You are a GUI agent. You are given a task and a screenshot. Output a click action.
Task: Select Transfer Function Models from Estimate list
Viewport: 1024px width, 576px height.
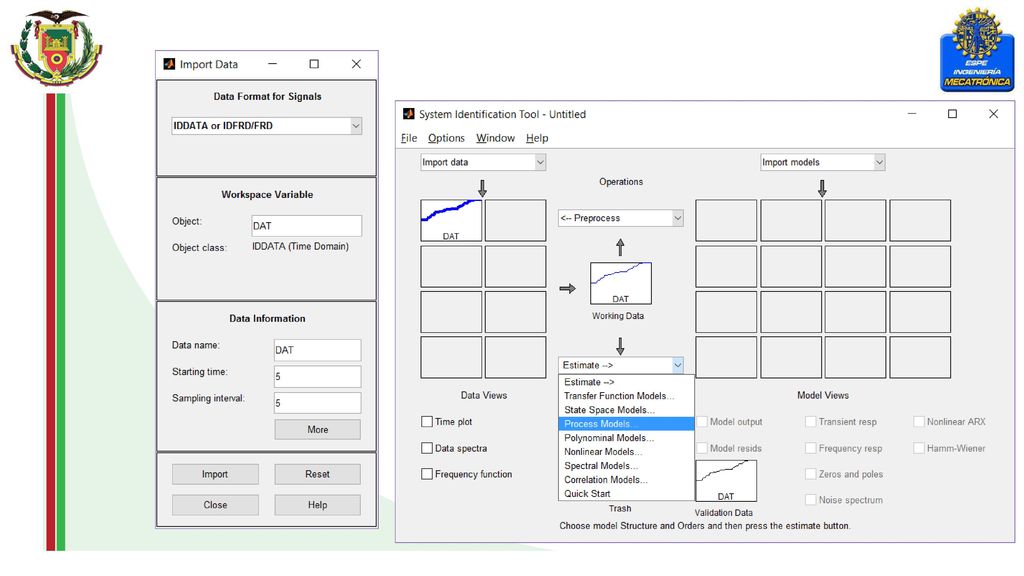pyautogui.click(x=626, y=396)
